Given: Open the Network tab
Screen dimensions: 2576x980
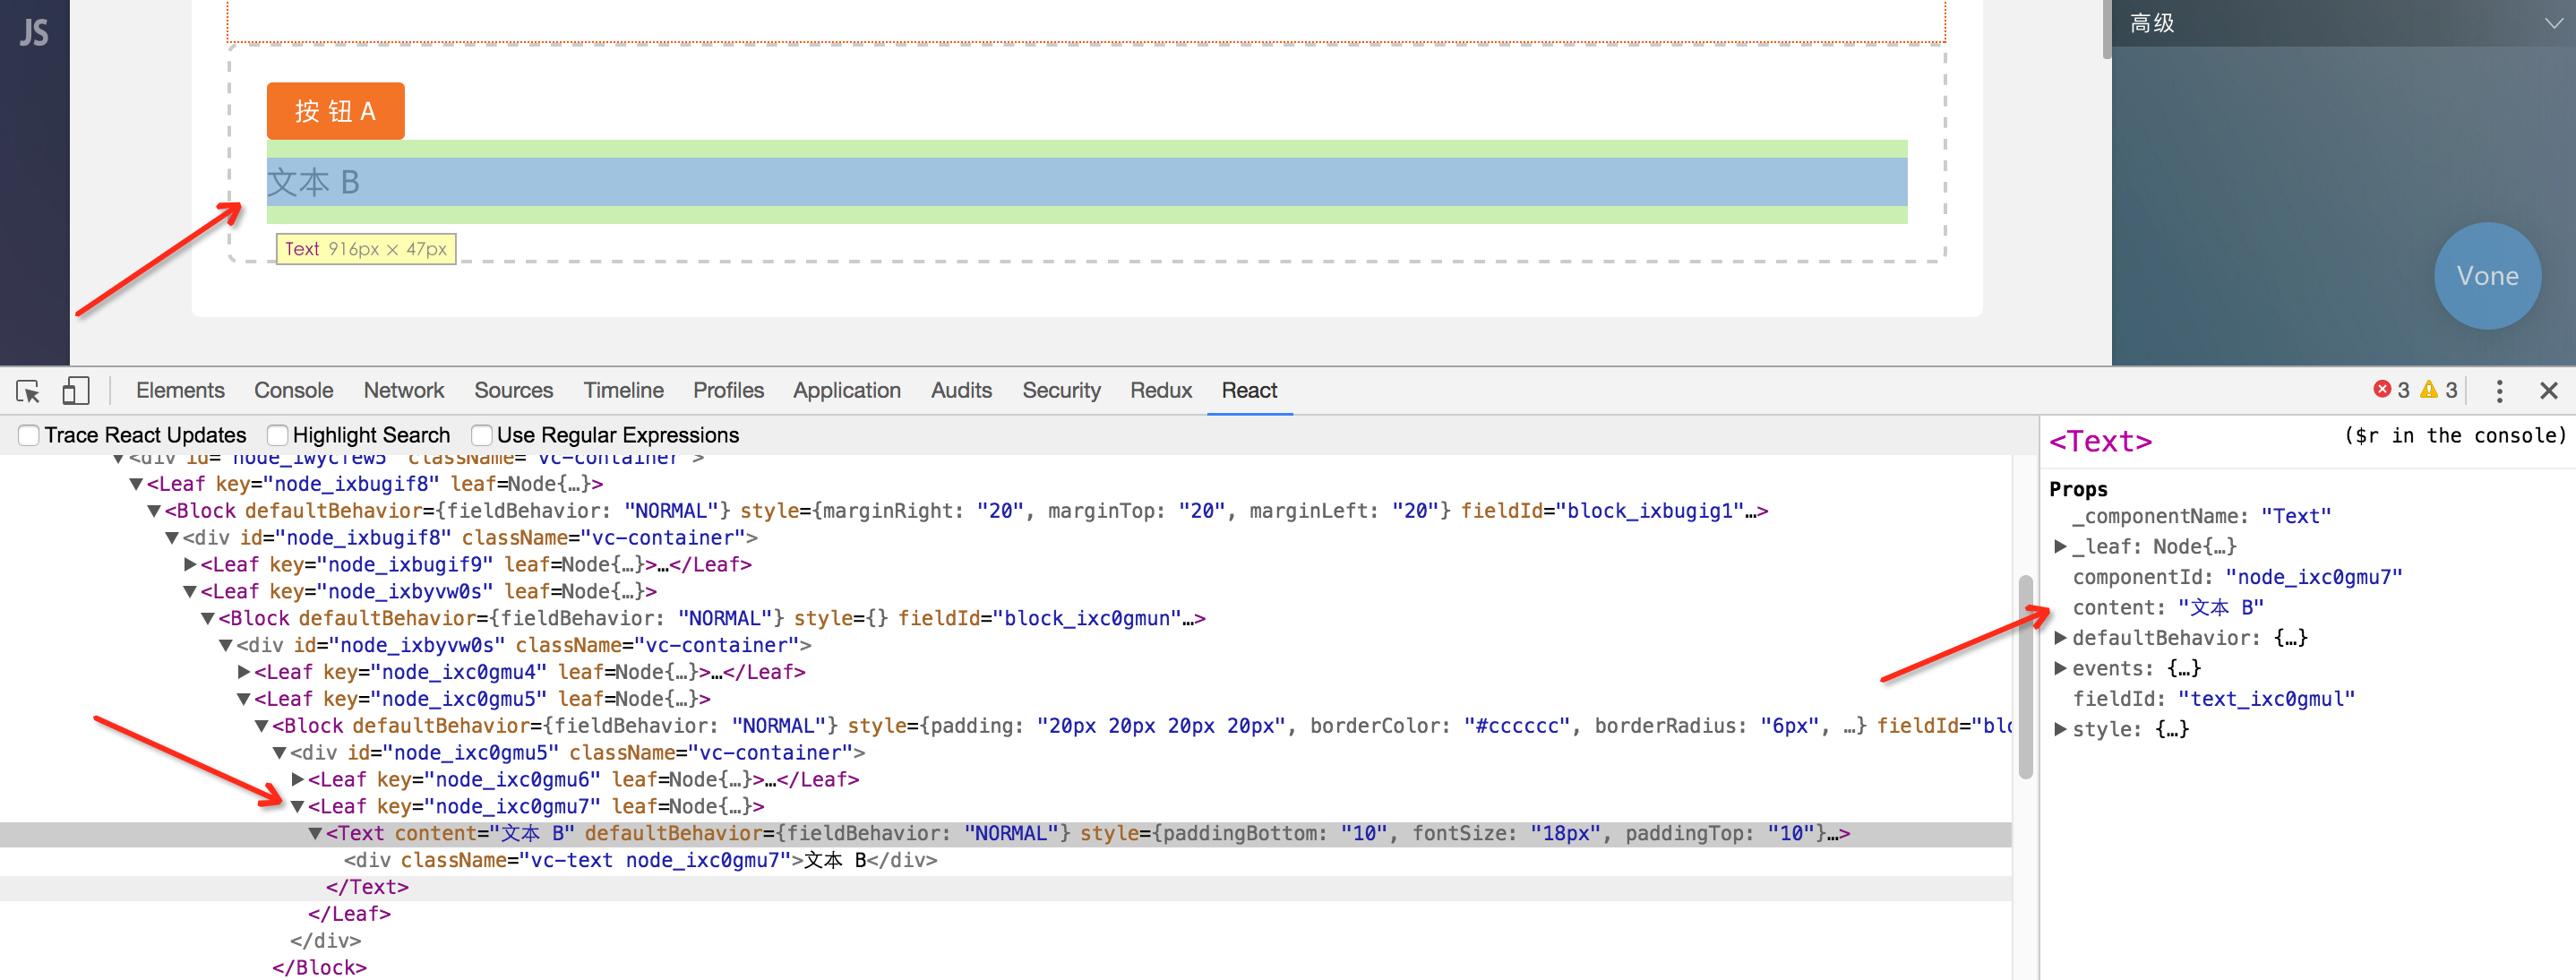Looking at the screenshot, I should pyautogui.click(x=403, y=391).
